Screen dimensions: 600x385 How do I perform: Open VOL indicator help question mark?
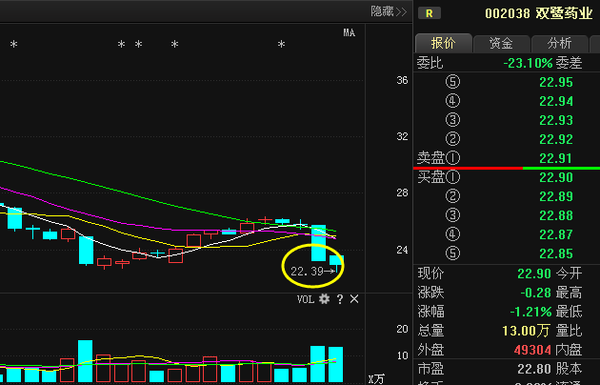[340, 299]
